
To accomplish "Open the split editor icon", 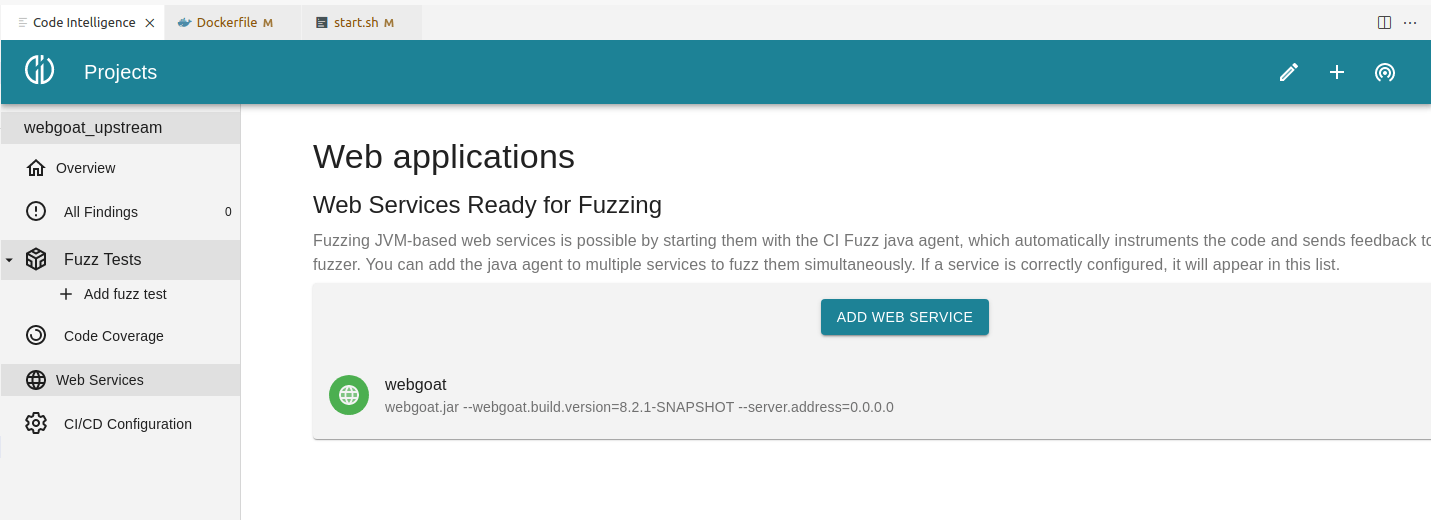I will click(x=1385, y=22).
